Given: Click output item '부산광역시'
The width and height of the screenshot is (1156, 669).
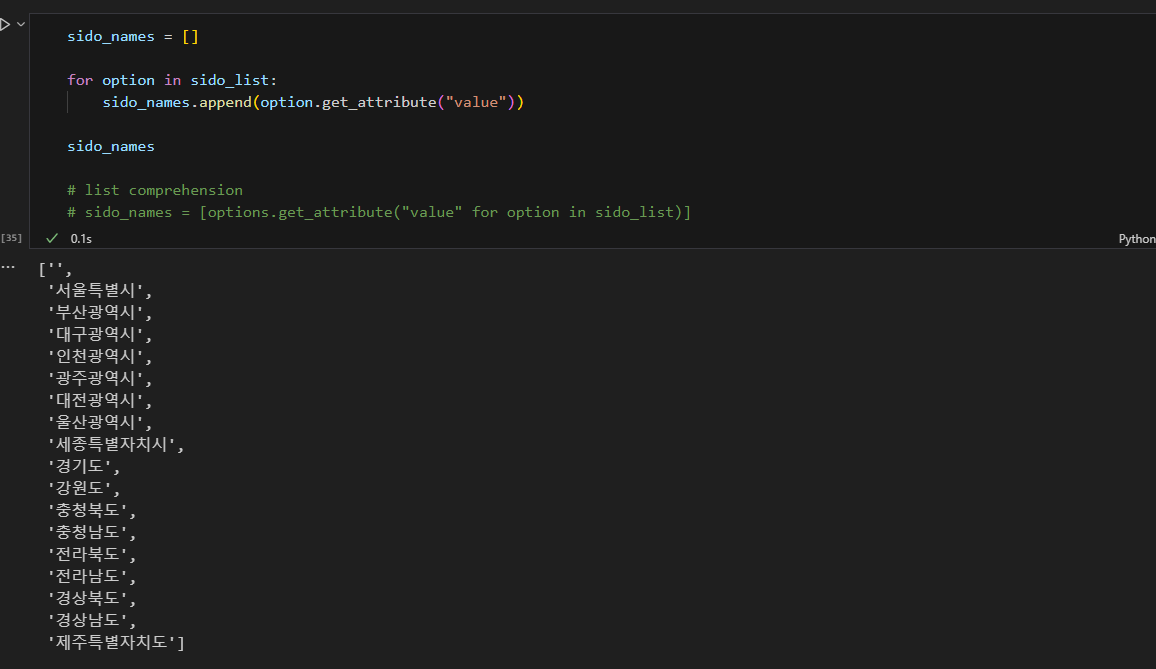Looking at the screenshot, I should point(100,313).
